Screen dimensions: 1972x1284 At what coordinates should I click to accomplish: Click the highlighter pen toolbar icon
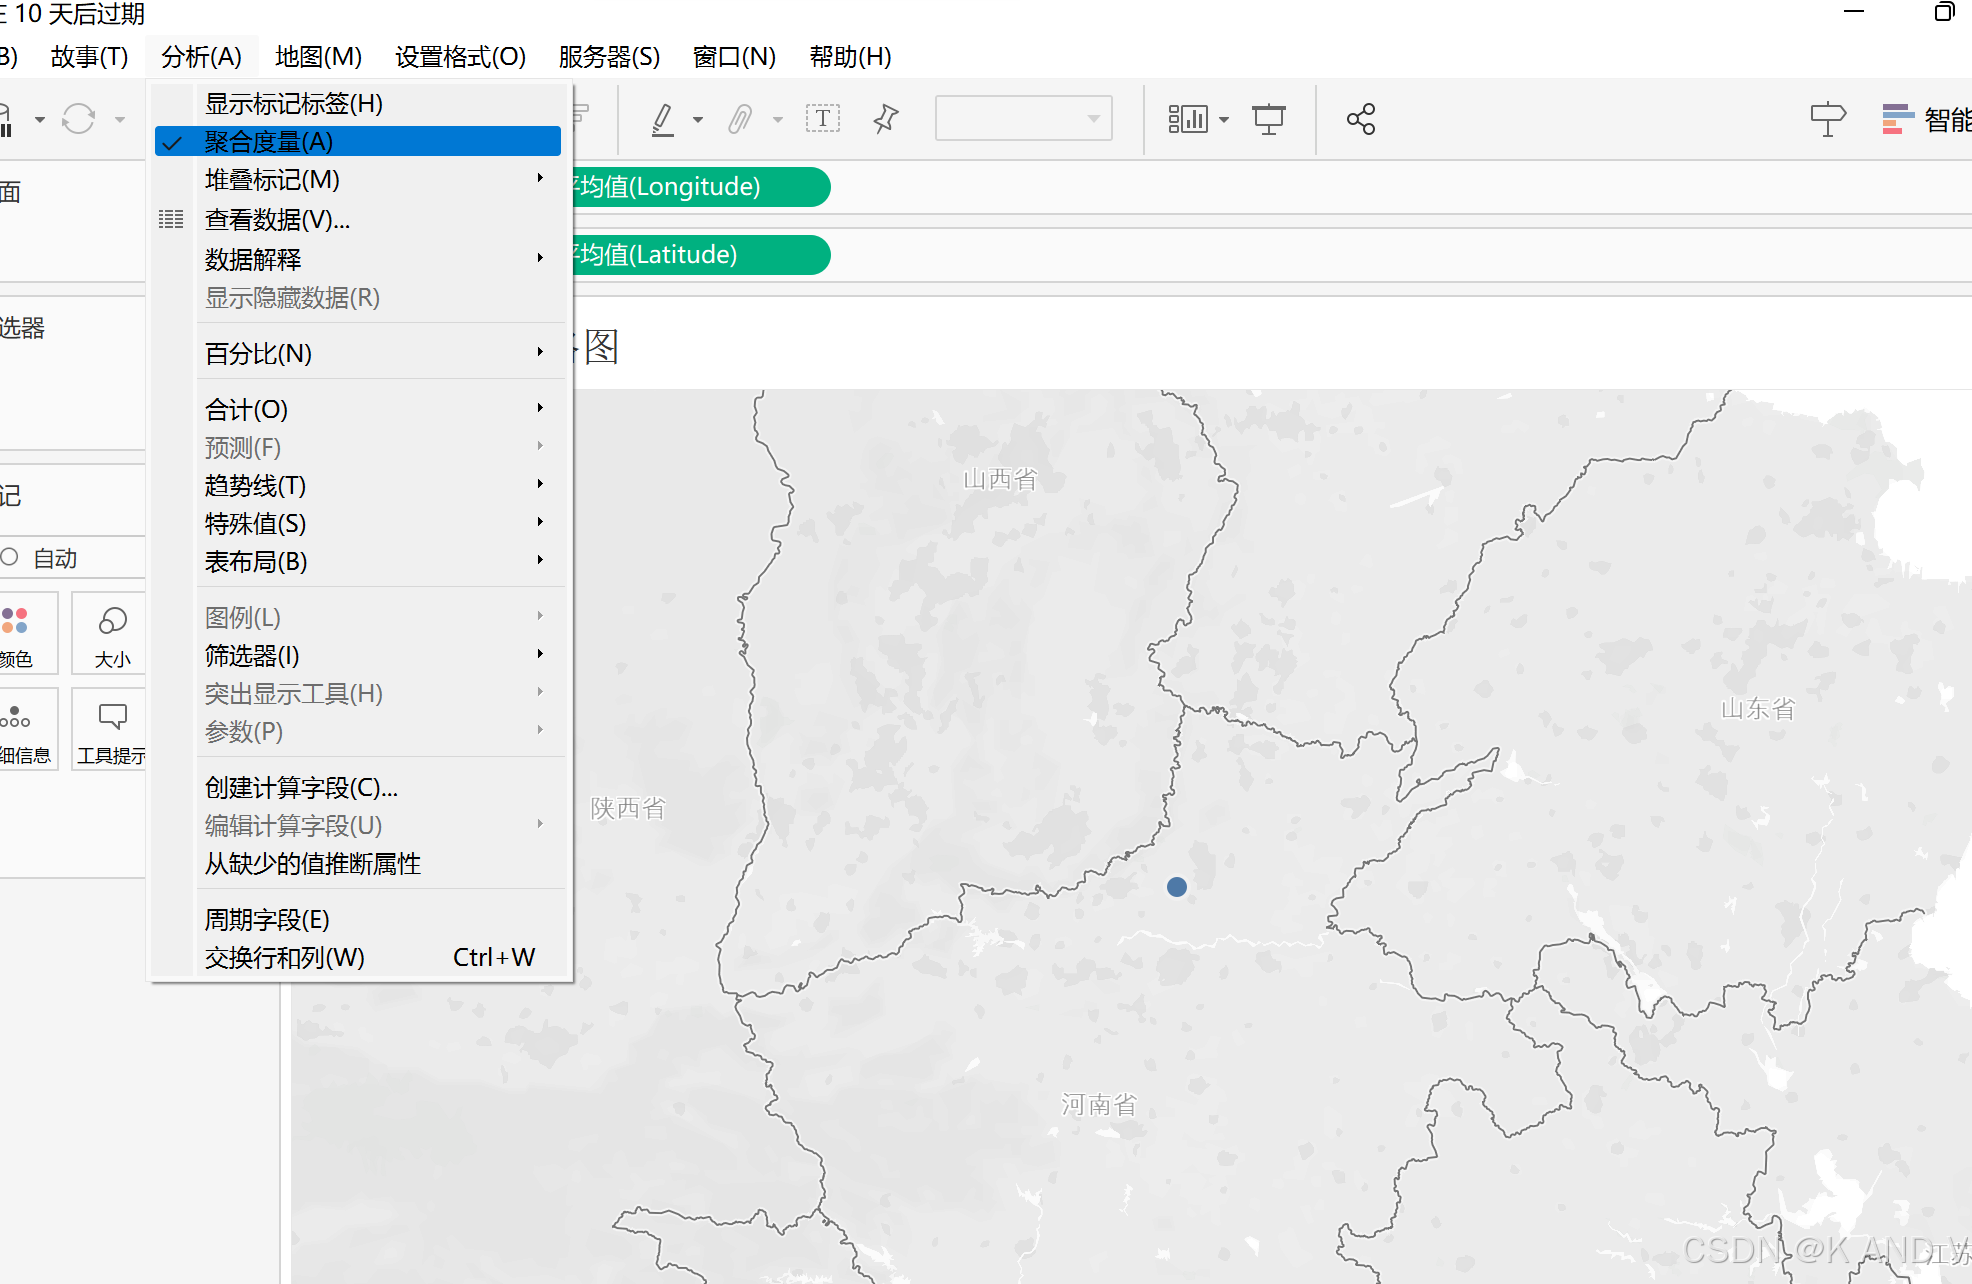pos(662,119)
